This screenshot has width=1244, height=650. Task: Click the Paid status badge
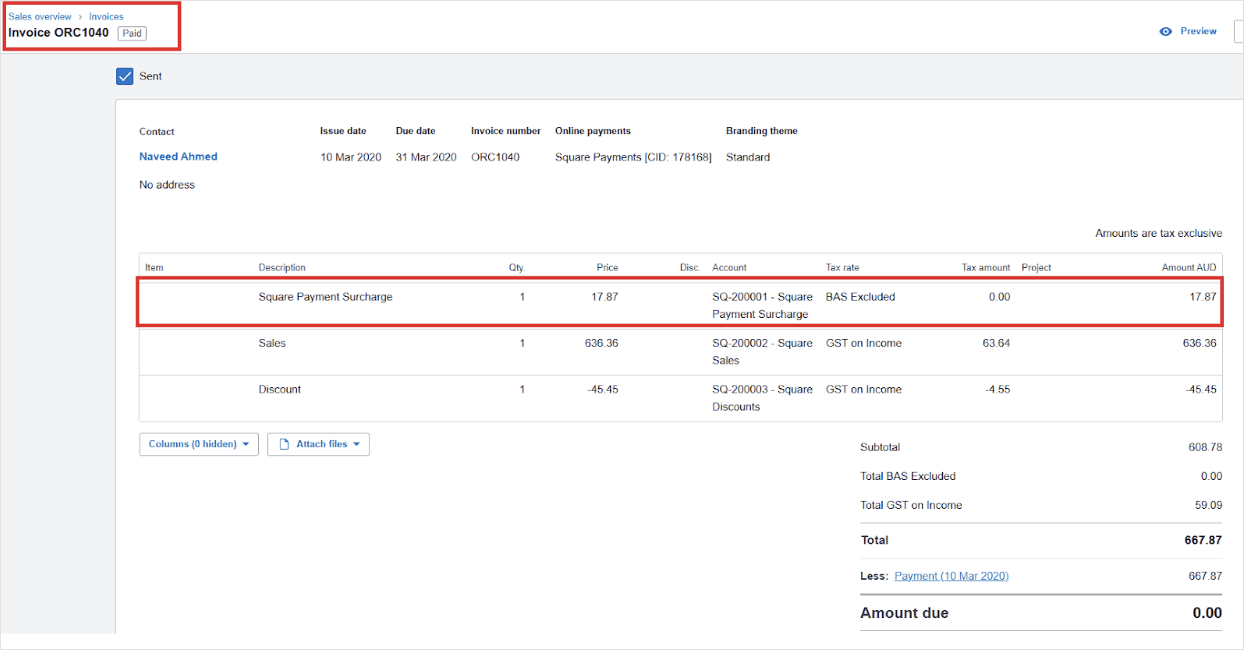132,33
